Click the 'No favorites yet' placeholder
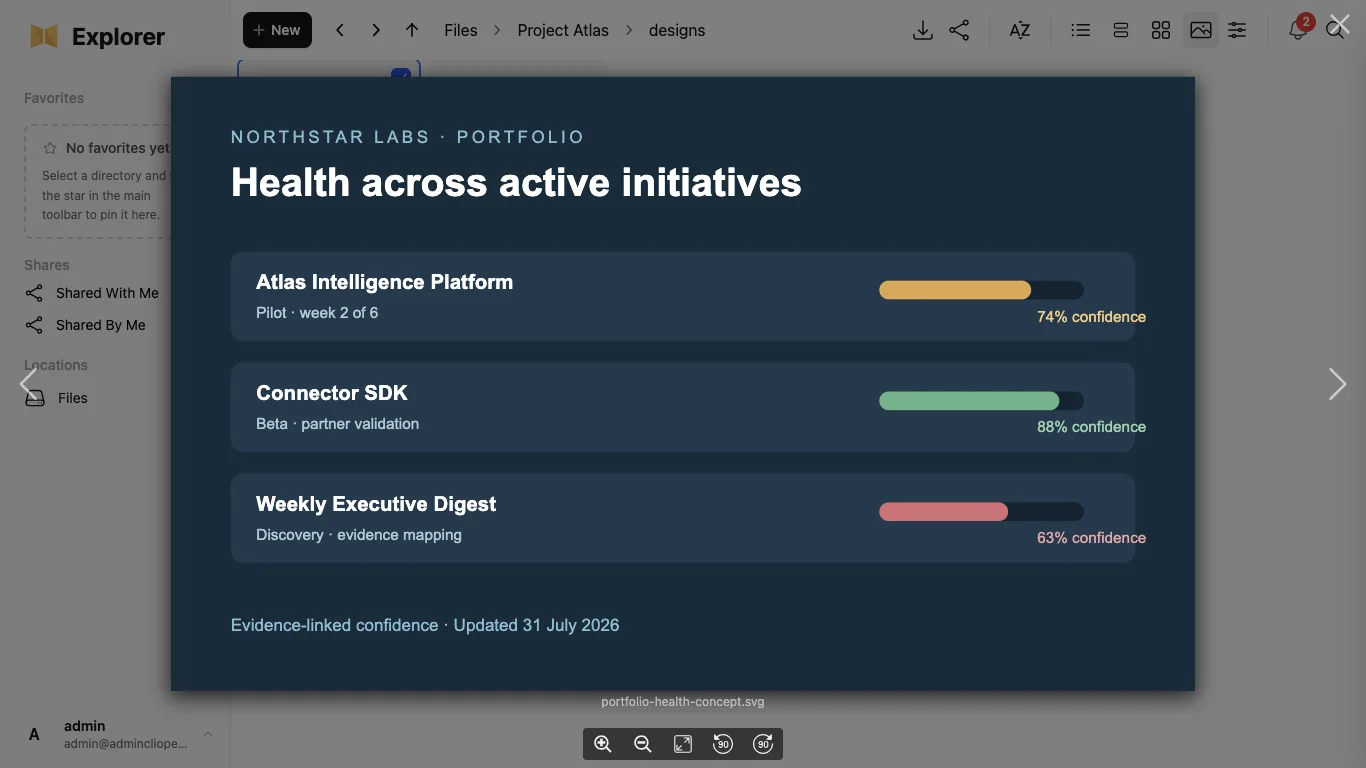This screenshot has width=1366, height=768. click(x=118, y=148)
